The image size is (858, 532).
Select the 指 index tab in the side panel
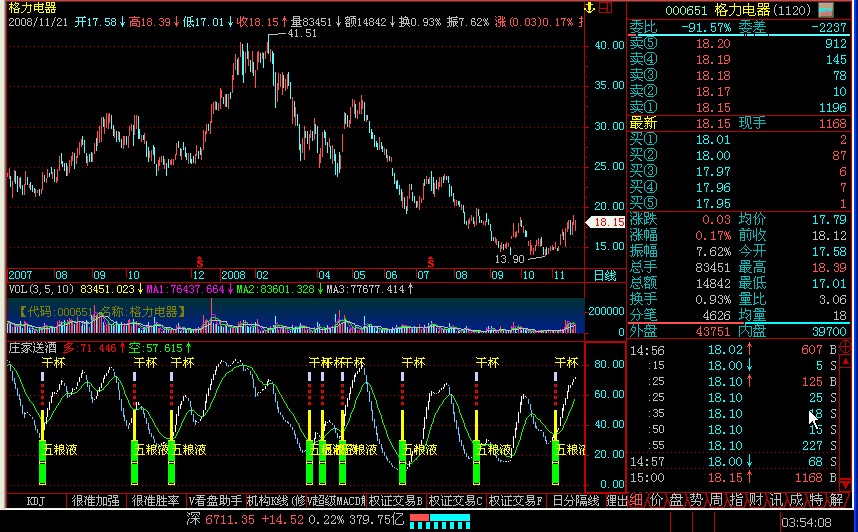point(737,500)
